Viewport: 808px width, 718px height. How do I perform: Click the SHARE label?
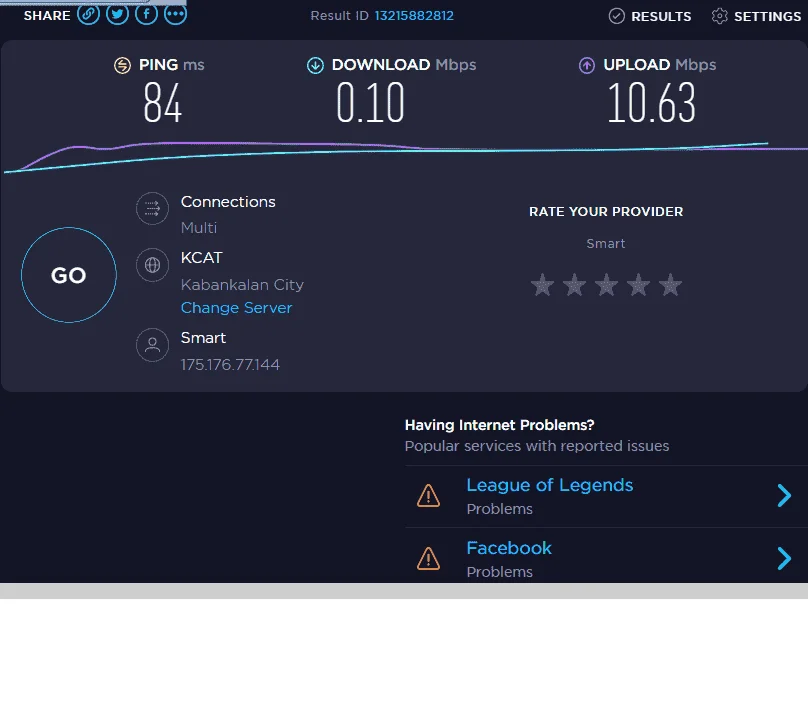pyautogui.click(x=47, y=15)
